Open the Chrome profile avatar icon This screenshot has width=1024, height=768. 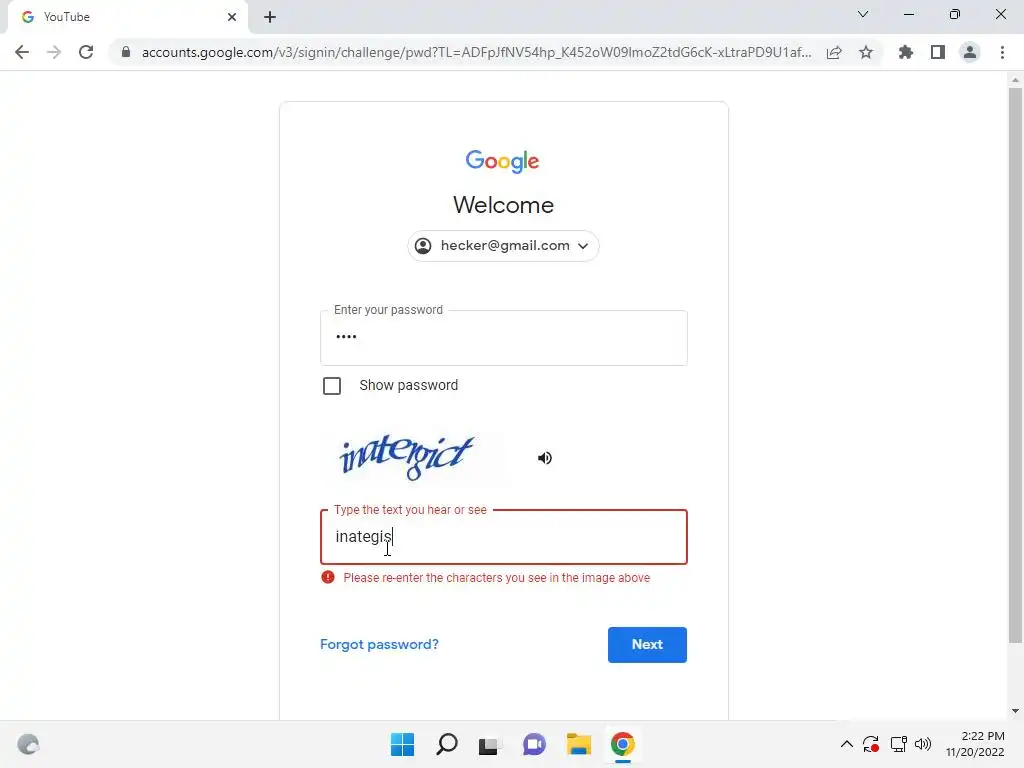tap(970, 52)
